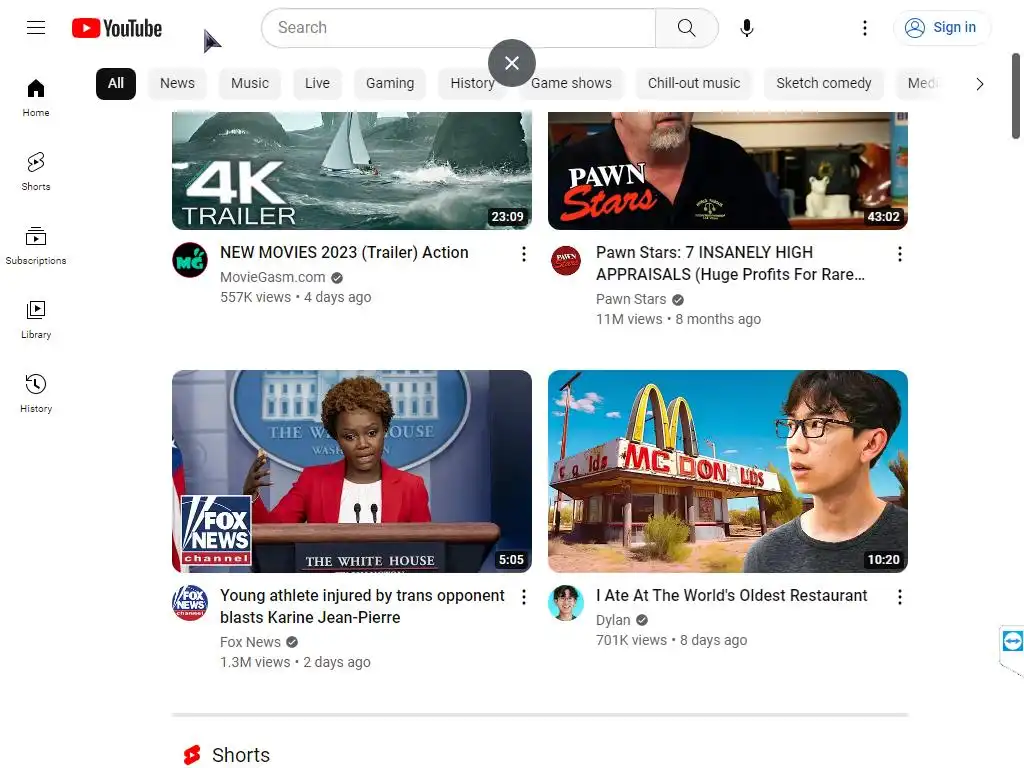Select the Game shows filter chip
The width and height of the screenshot is (1024, 768).
coord(571,84)
